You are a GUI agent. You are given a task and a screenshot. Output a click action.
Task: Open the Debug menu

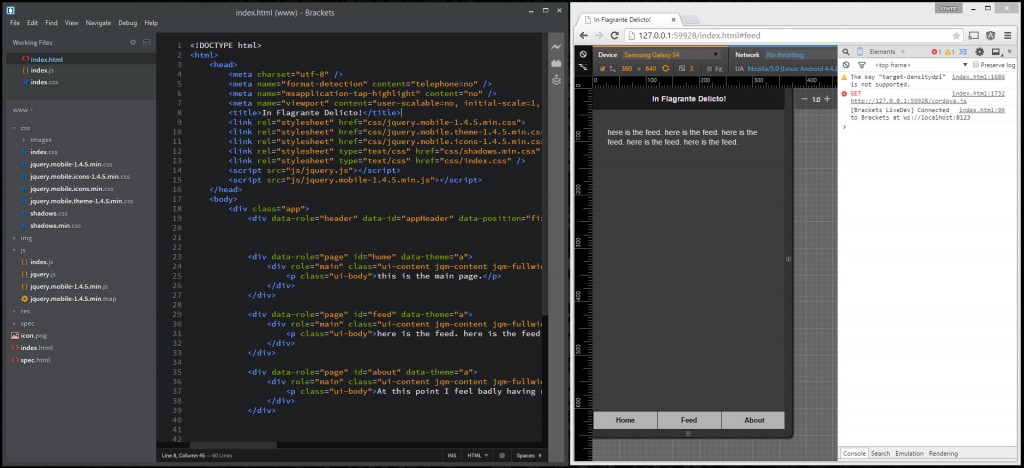pyautogui.click(x=128, y=23)
